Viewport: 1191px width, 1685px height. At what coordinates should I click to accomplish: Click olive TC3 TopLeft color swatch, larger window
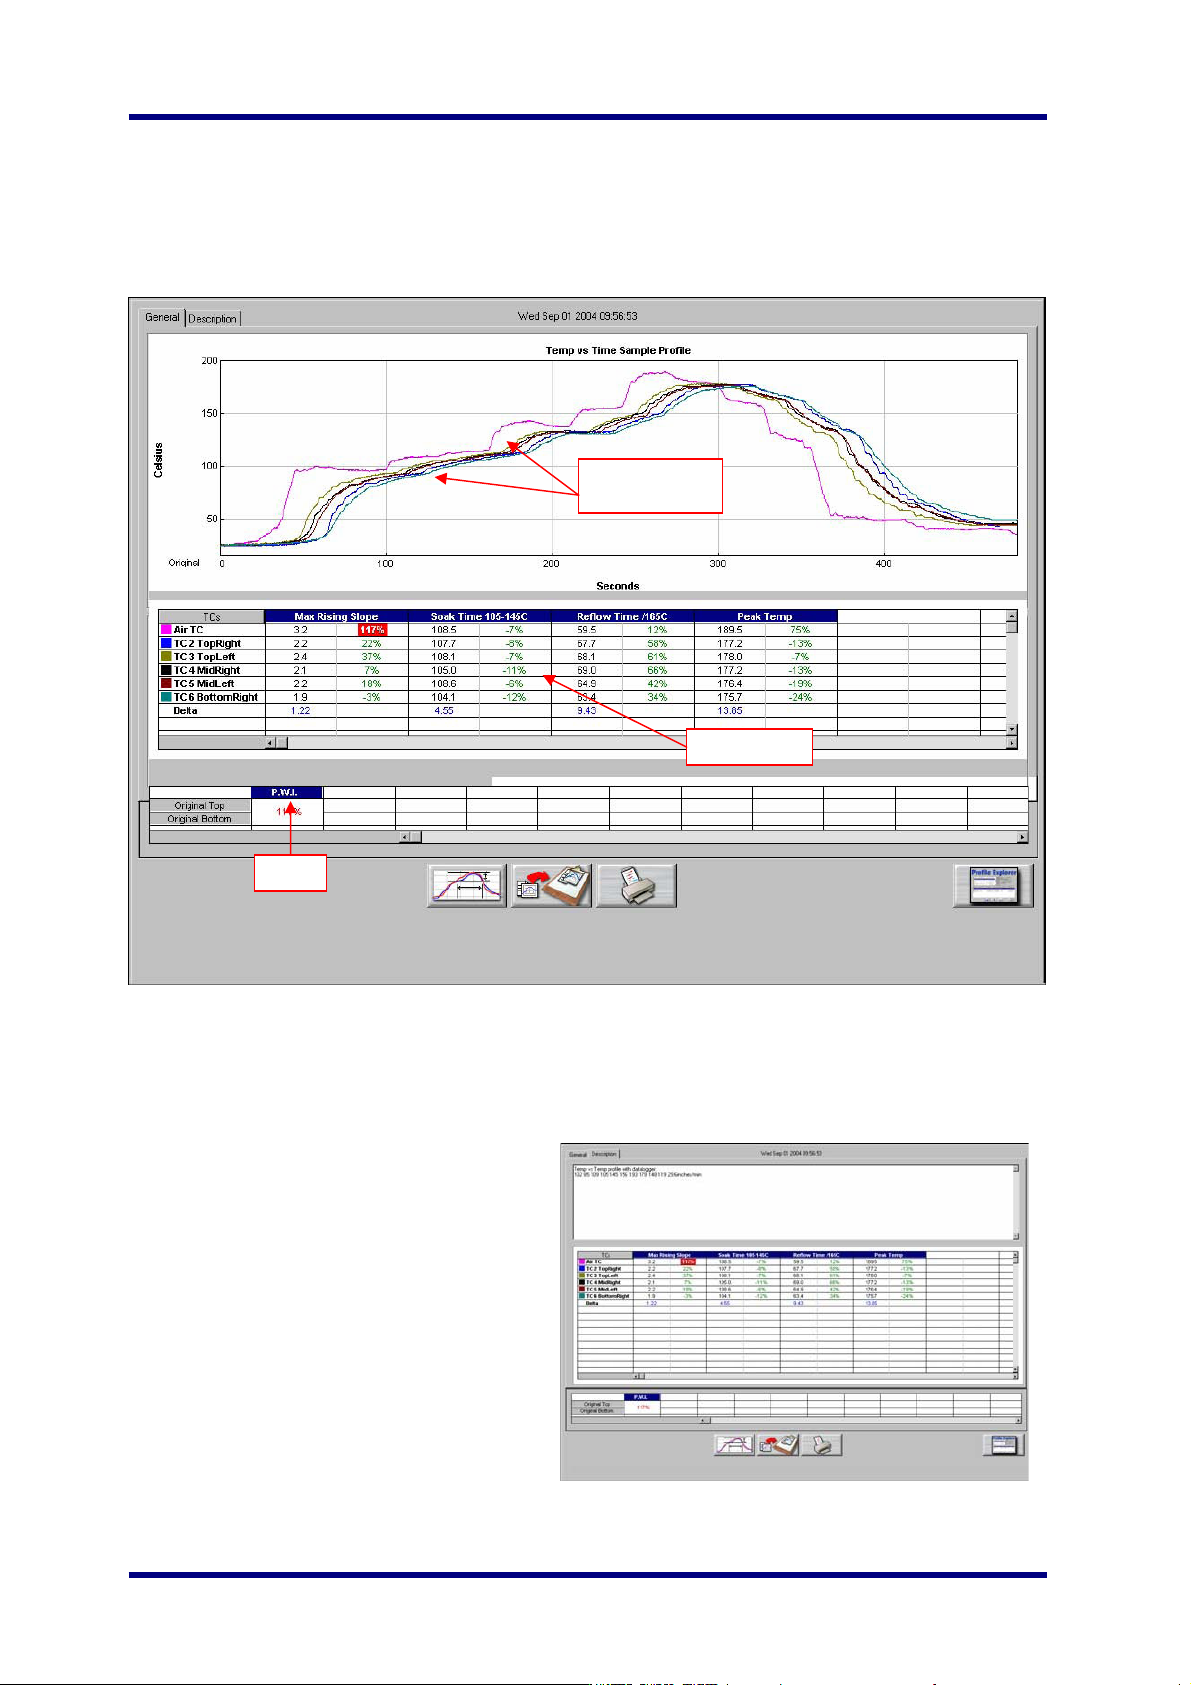pyautogui.click(x=166, y=656)
